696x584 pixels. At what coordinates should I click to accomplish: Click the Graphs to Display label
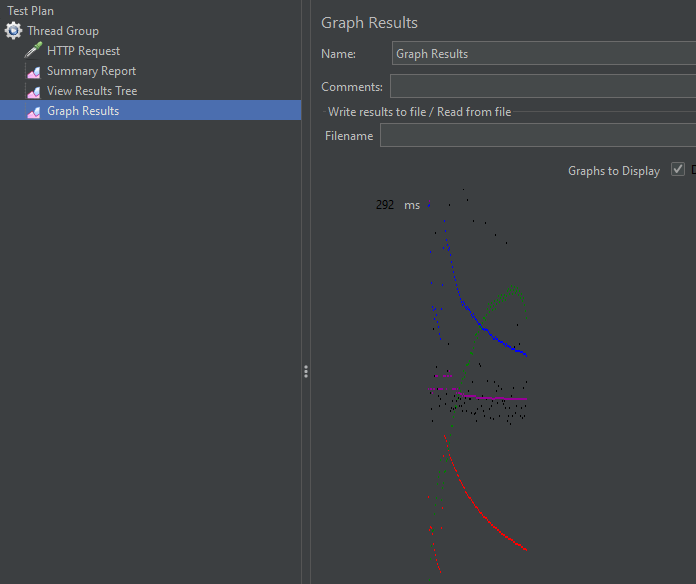pyautogui.click(x=614, y=171)
